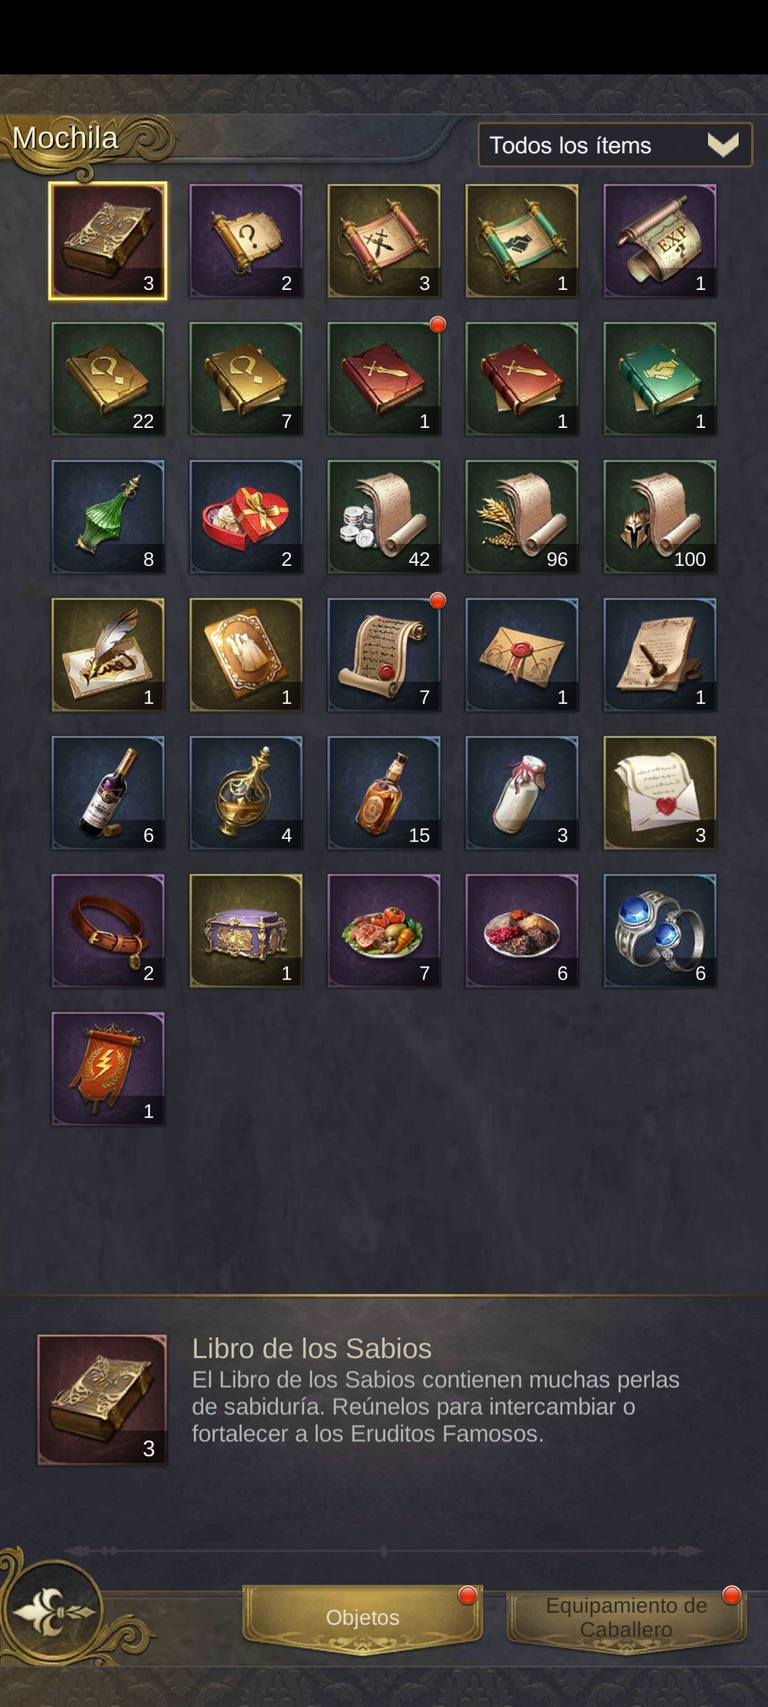
Task: Select the red wine bottle item
Action: pyautogui.click(x=108, y=793)
